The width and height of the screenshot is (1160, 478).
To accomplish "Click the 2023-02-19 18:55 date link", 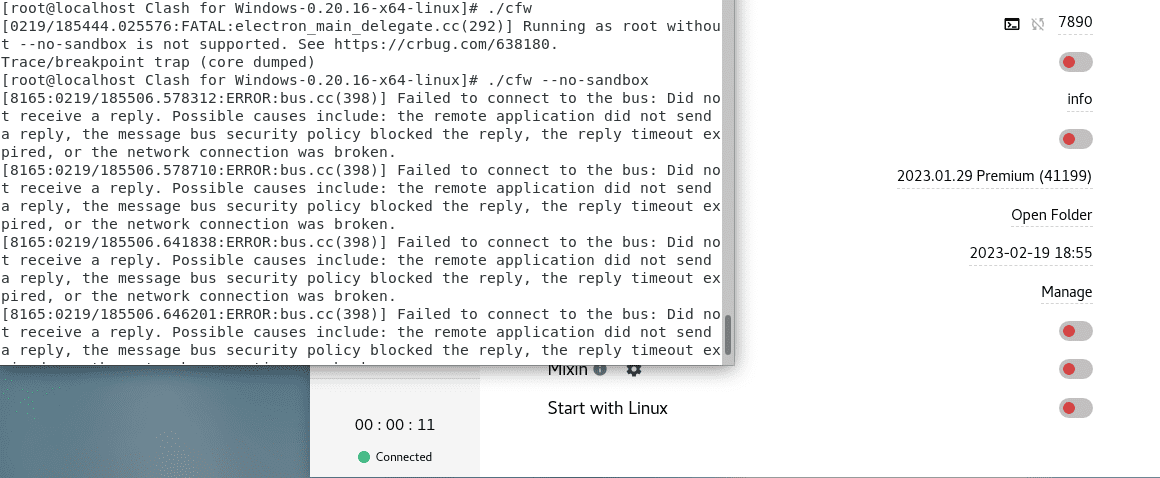I will [x=1030, y=253].
